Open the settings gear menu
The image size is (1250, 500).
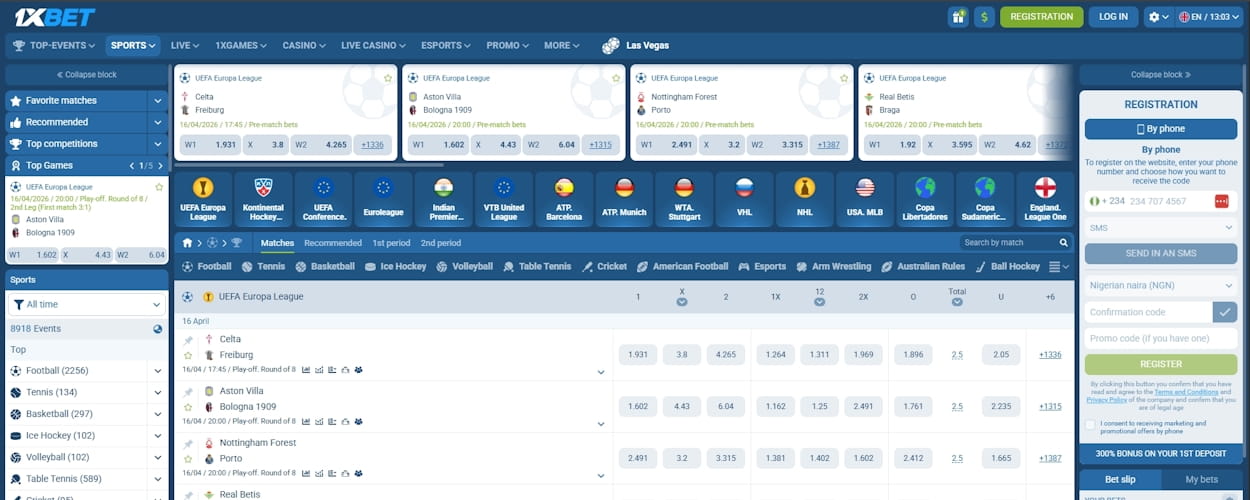[1158, 17]
